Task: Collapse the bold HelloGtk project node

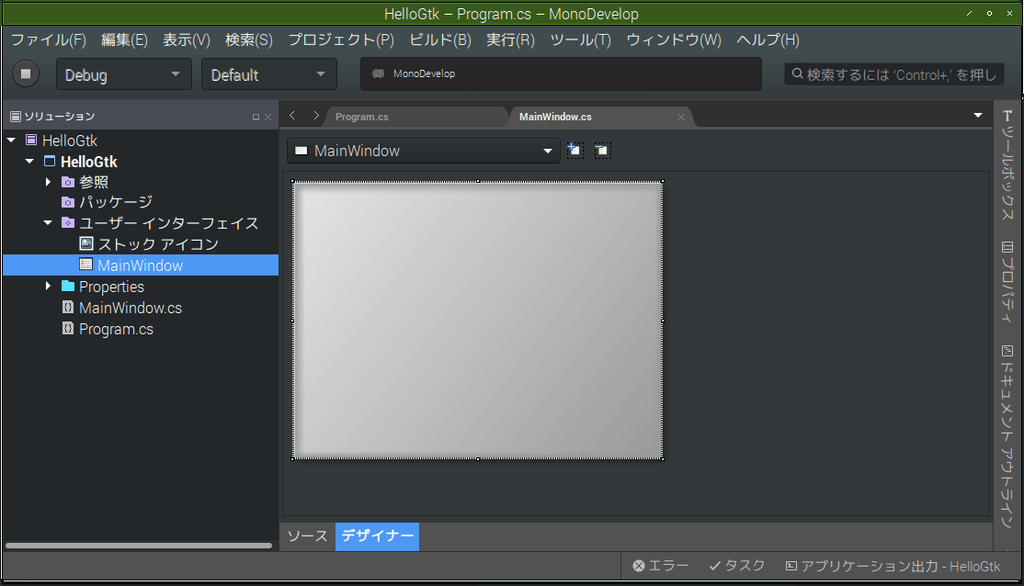Action: point(29,161)
